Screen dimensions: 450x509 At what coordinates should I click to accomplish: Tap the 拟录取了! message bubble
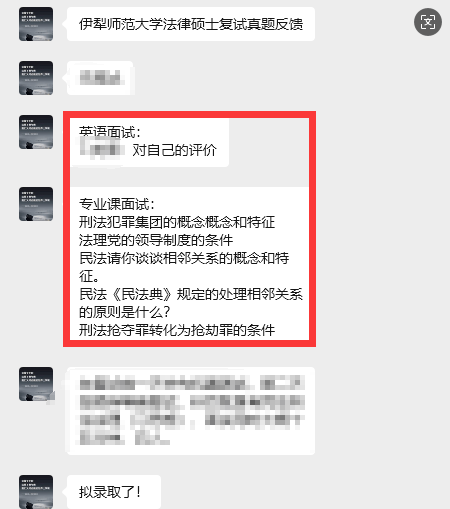(114, 492)
